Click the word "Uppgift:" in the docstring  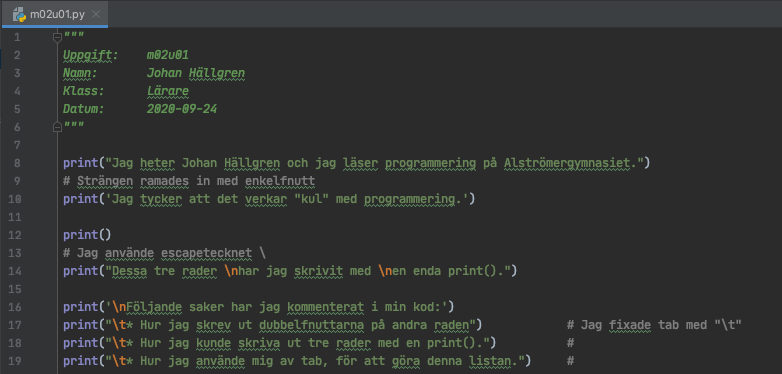click(91, 55)
